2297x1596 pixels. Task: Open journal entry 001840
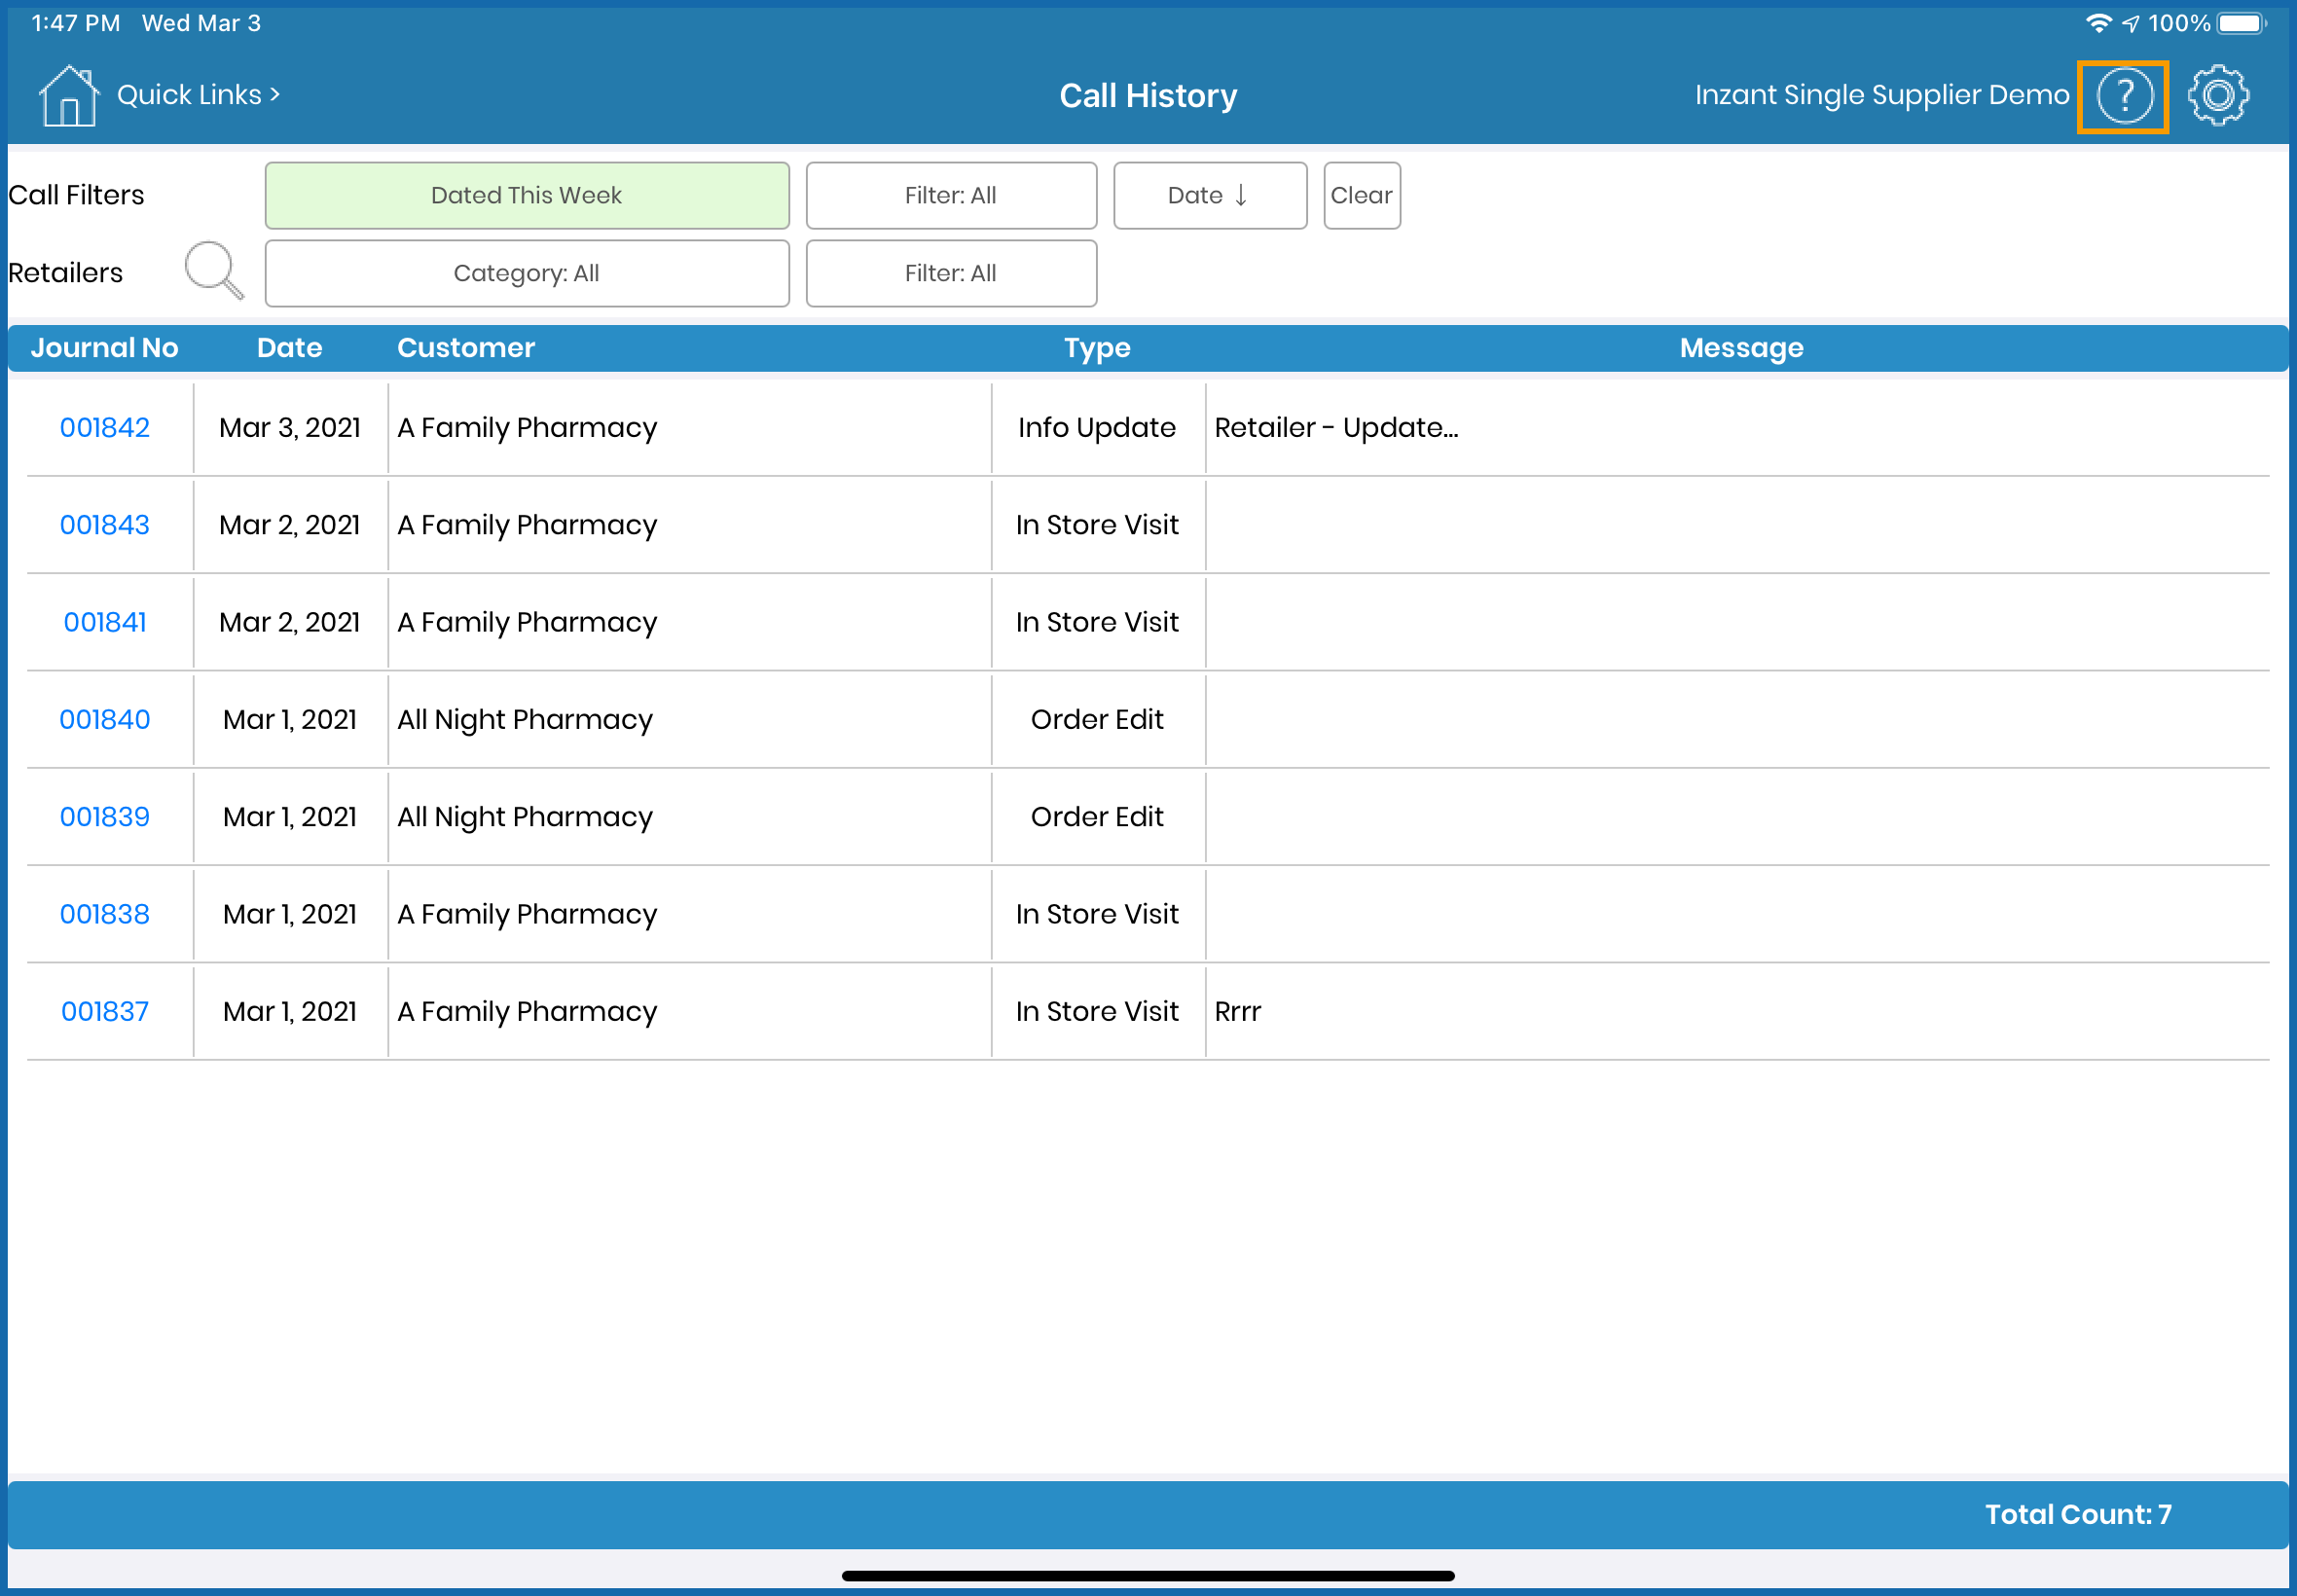[104, 719]
